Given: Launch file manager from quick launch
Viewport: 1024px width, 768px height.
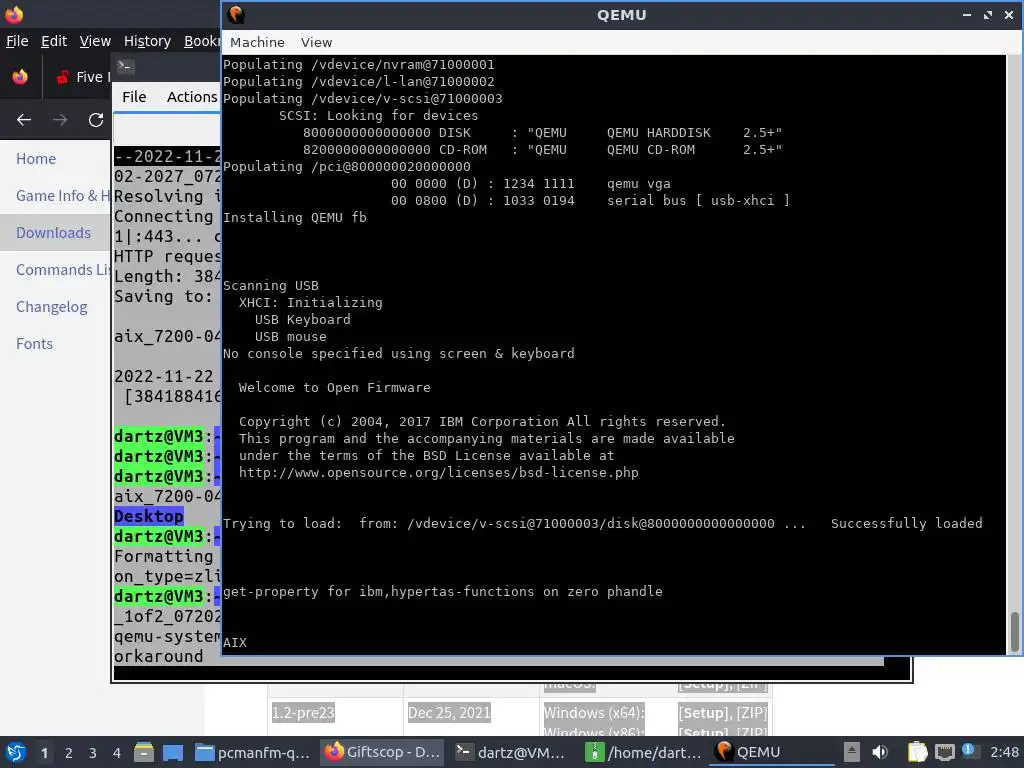Looking at the screenshot, I should pyautogui.click(x=144, y=752).
